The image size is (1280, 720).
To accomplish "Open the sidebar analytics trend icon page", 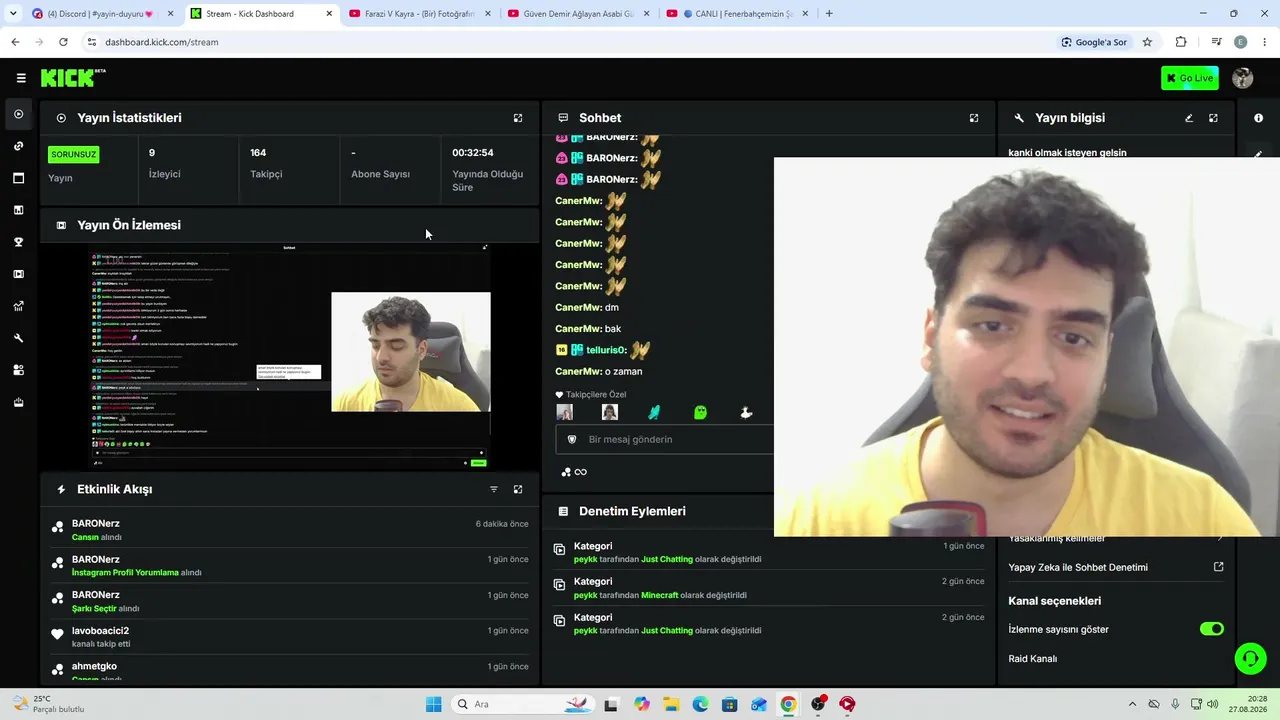I will (x=18, y=306).
